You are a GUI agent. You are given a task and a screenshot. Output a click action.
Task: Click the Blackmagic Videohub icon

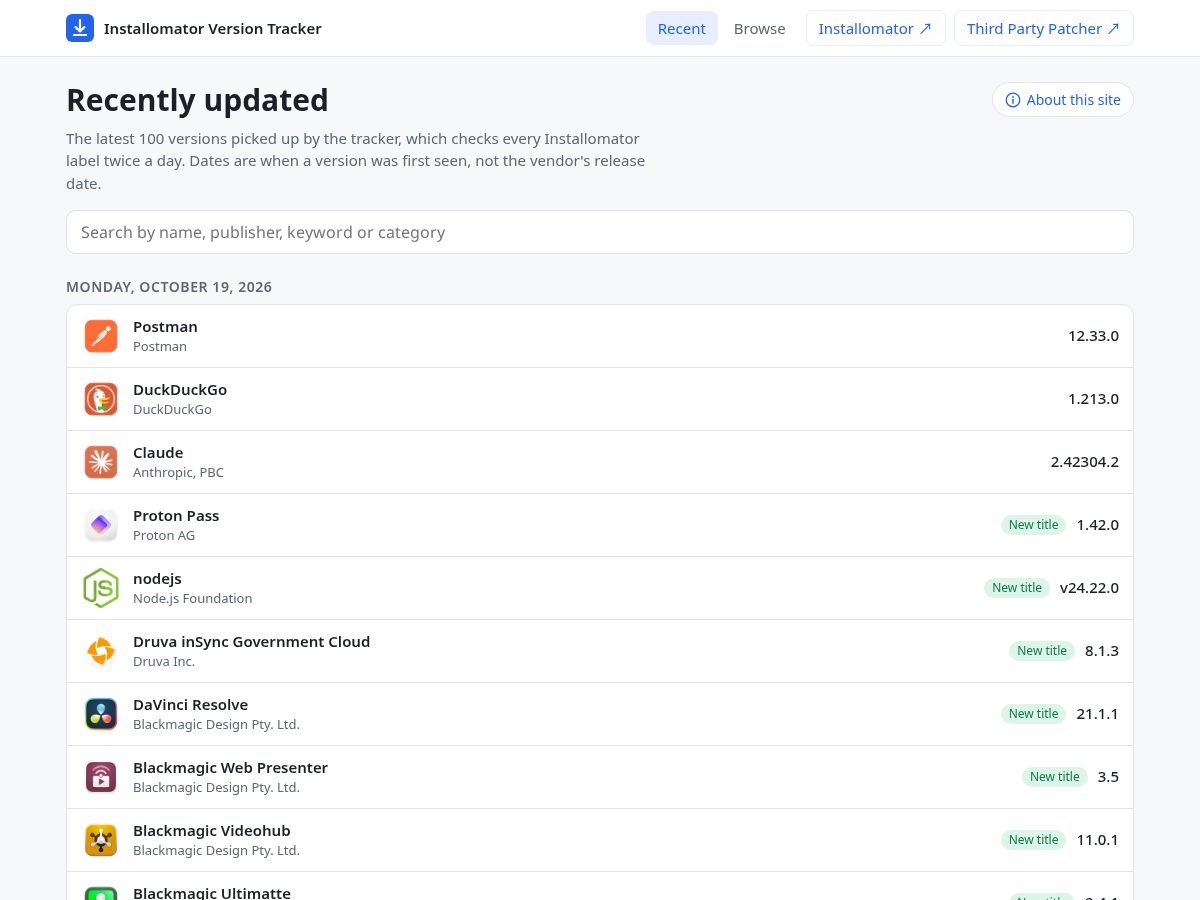(x=101, y=840)
